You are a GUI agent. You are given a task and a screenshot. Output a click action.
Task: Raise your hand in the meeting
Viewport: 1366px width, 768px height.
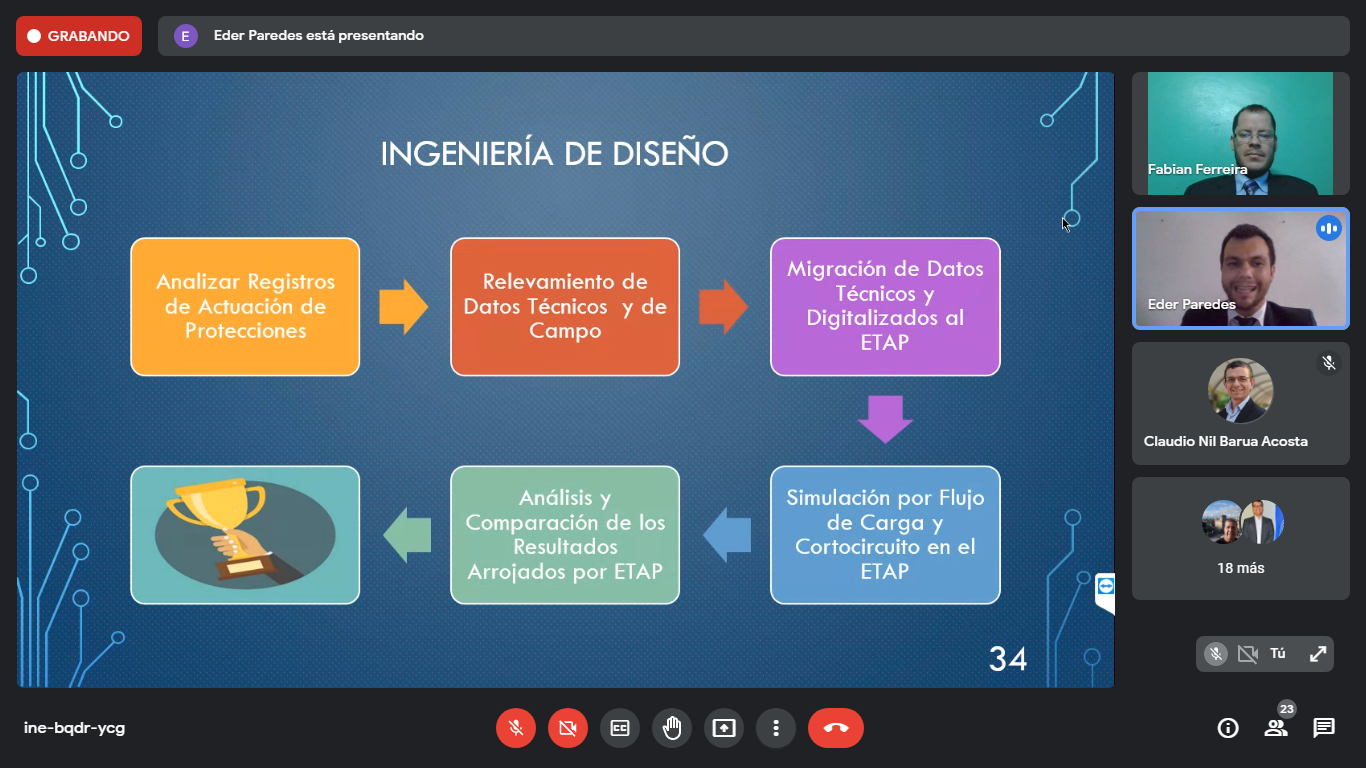coord(672,728)
